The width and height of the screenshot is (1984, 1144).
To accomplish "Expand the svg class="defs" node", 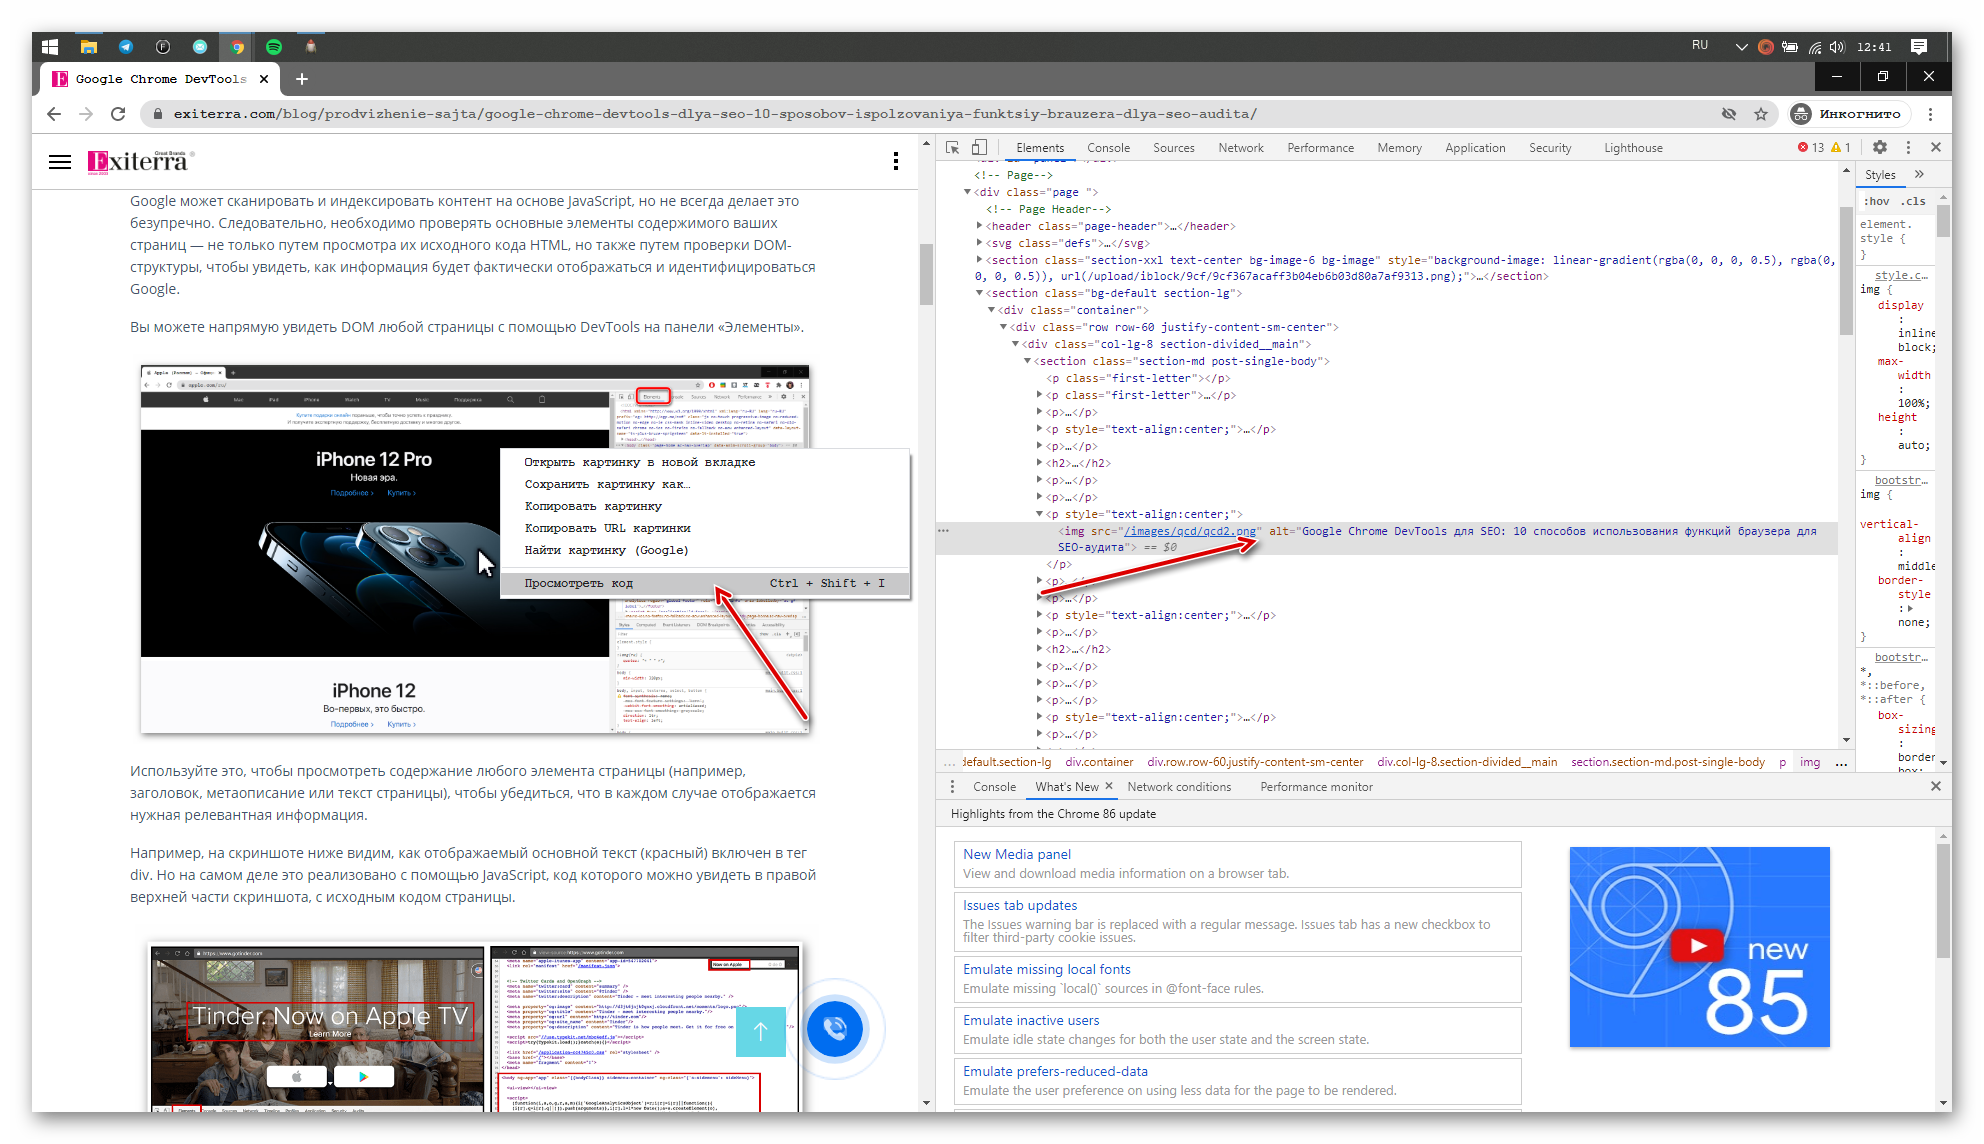I will pos(979,243).
